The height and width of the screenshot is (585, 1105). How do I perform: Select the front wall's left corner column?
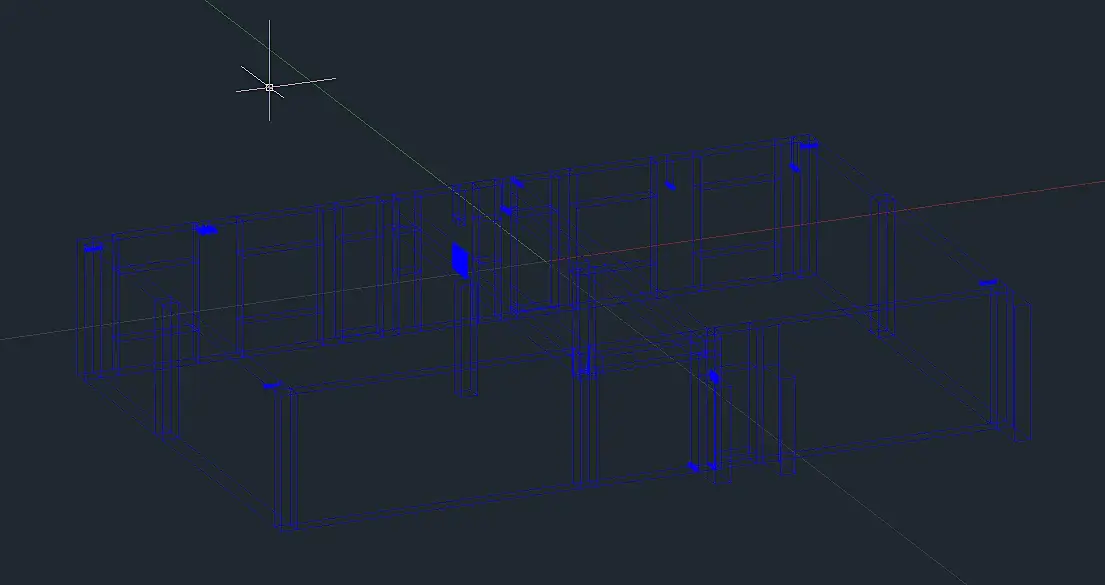pyautogui.click(x=286, y=458)
